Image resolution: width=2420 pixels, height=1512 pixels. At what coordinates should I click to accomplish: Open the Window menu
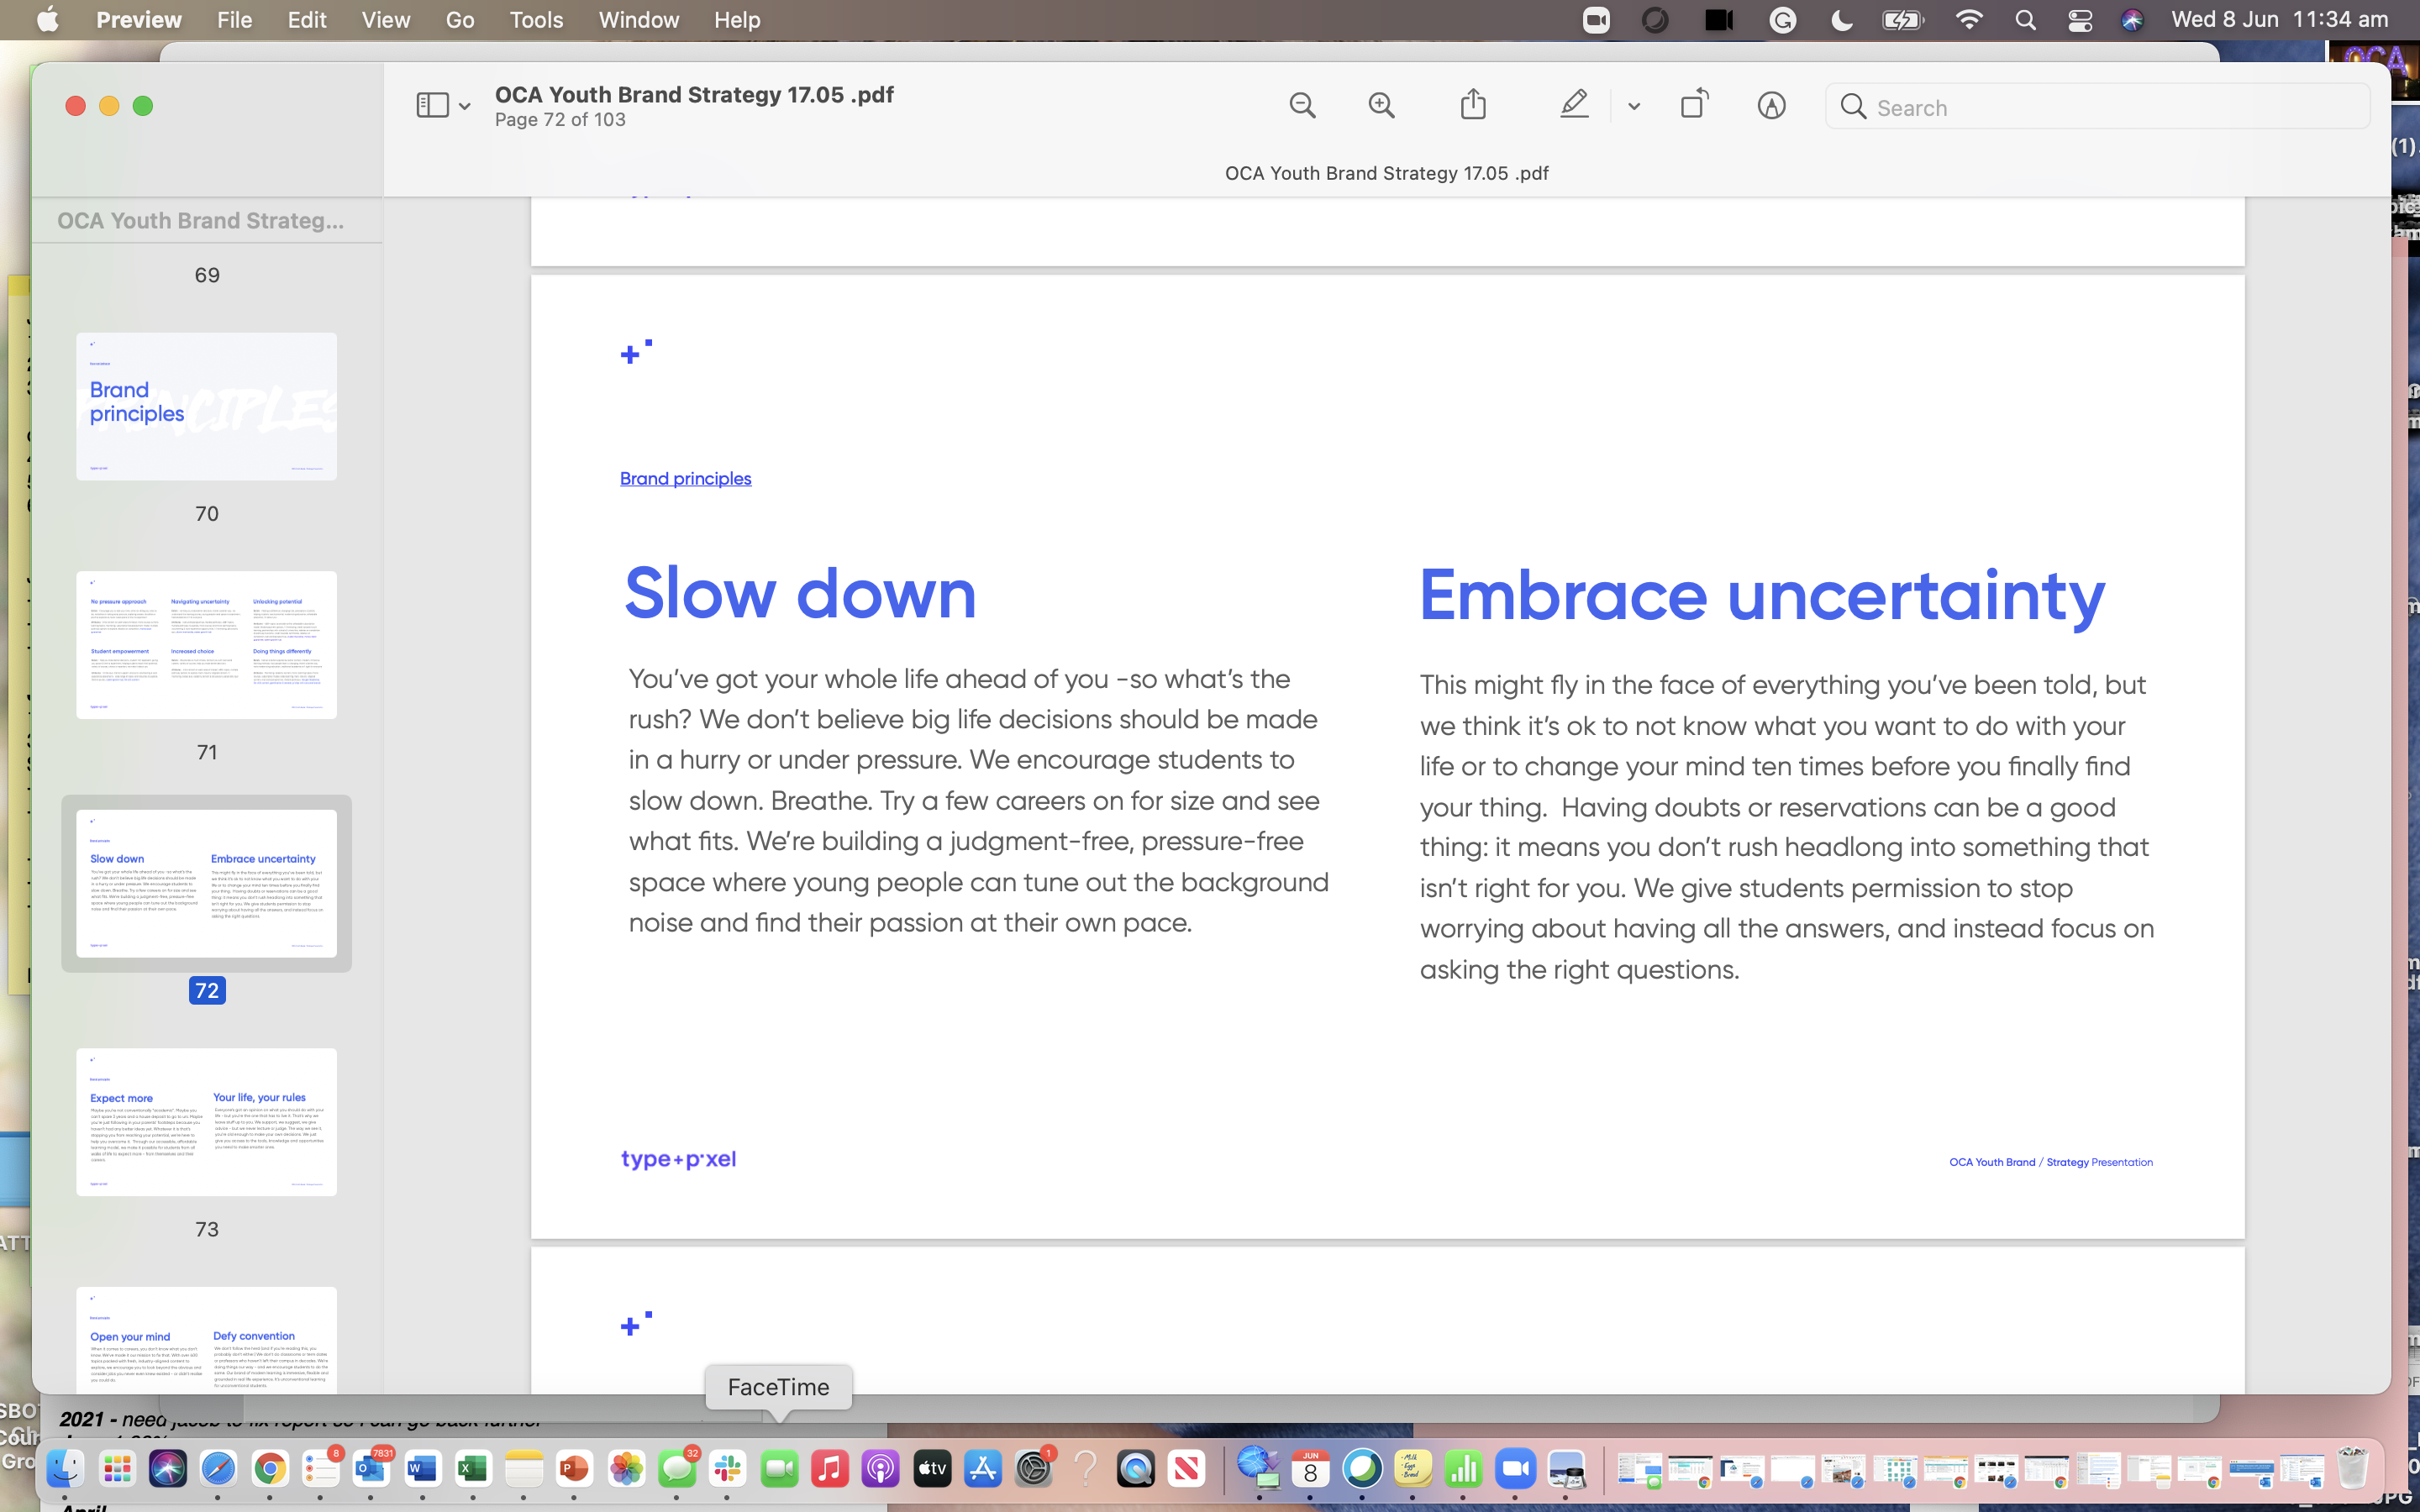[x=639, y=20]
